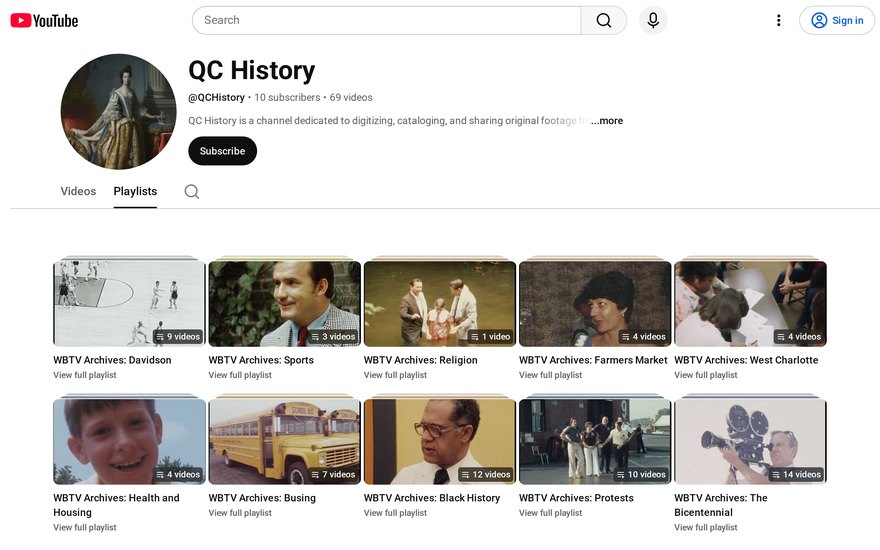Screen dimensions: 880x550
Task: Click title WBTV Archives: Farmers Market
Action: 593,360
